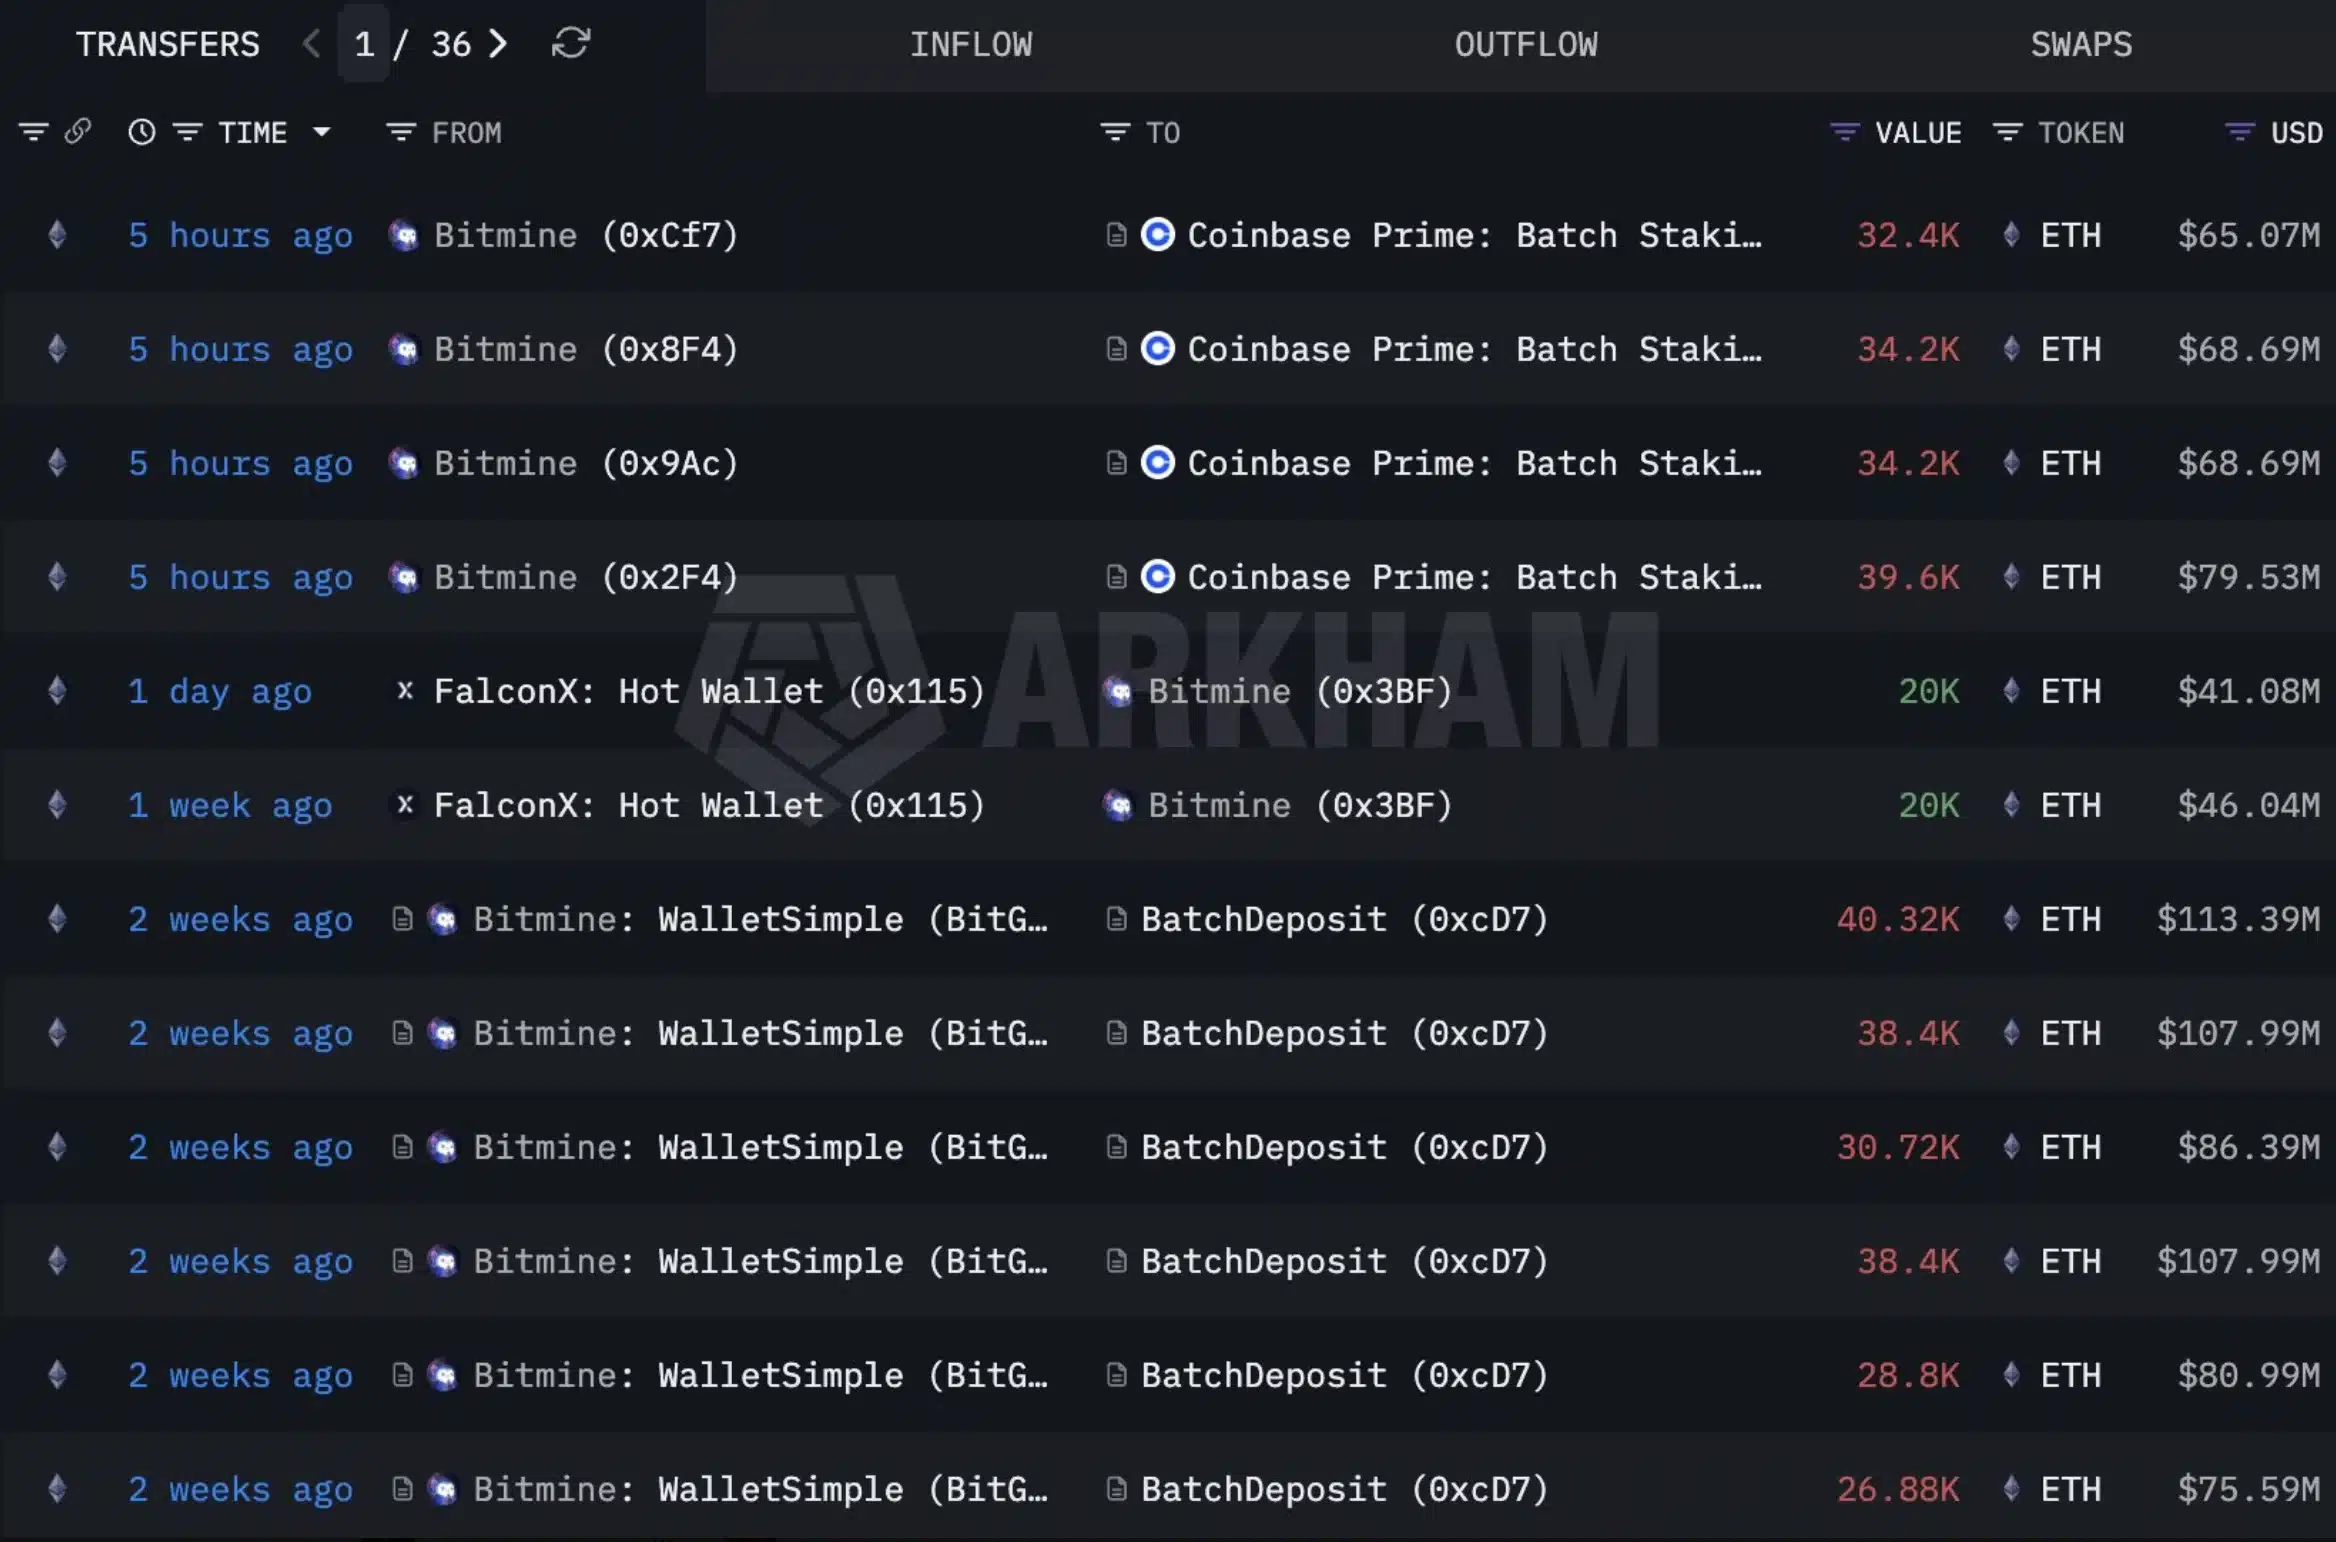Viewport: 2336px width, 1542px height.
Task: Click the contract icon before BatchDeposit 40.32K row
Action: (1116, 919)
